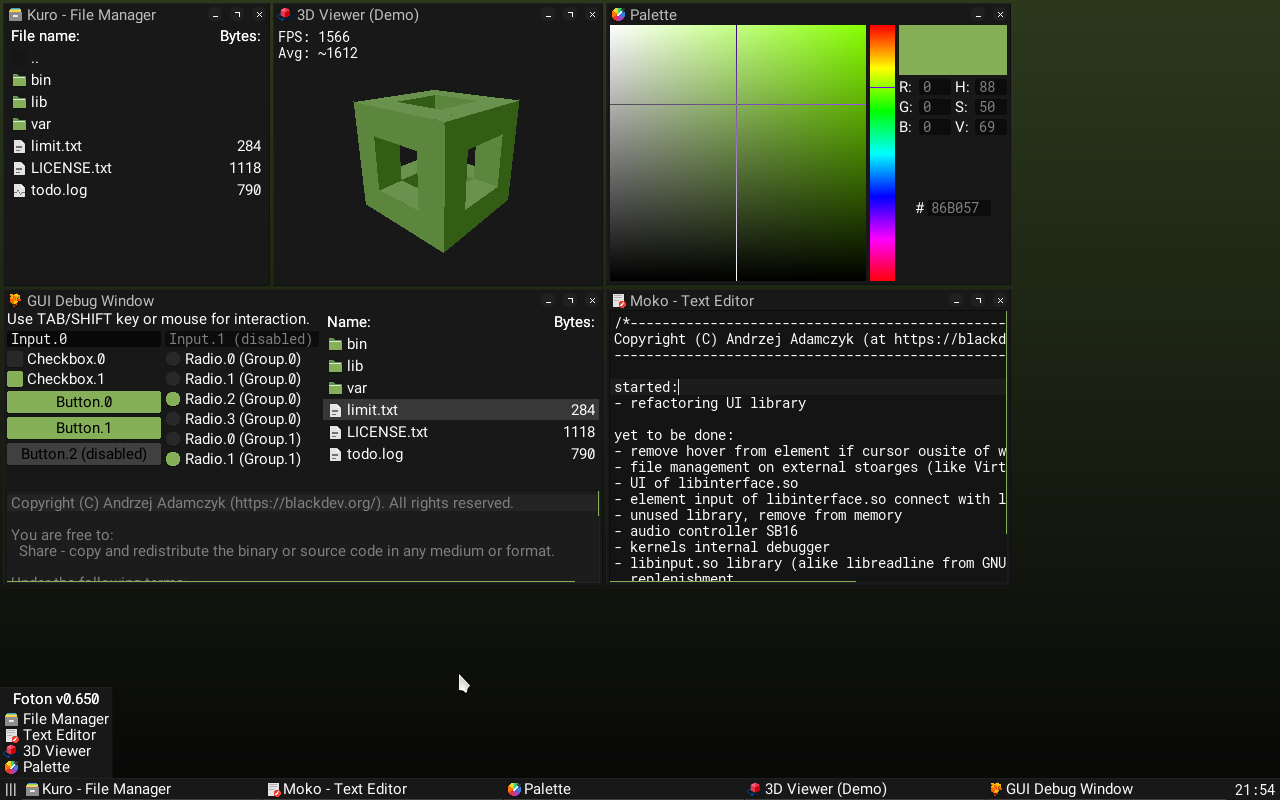Edit the S value field showing 50
Screen dimensions: 1280x800
990,107
